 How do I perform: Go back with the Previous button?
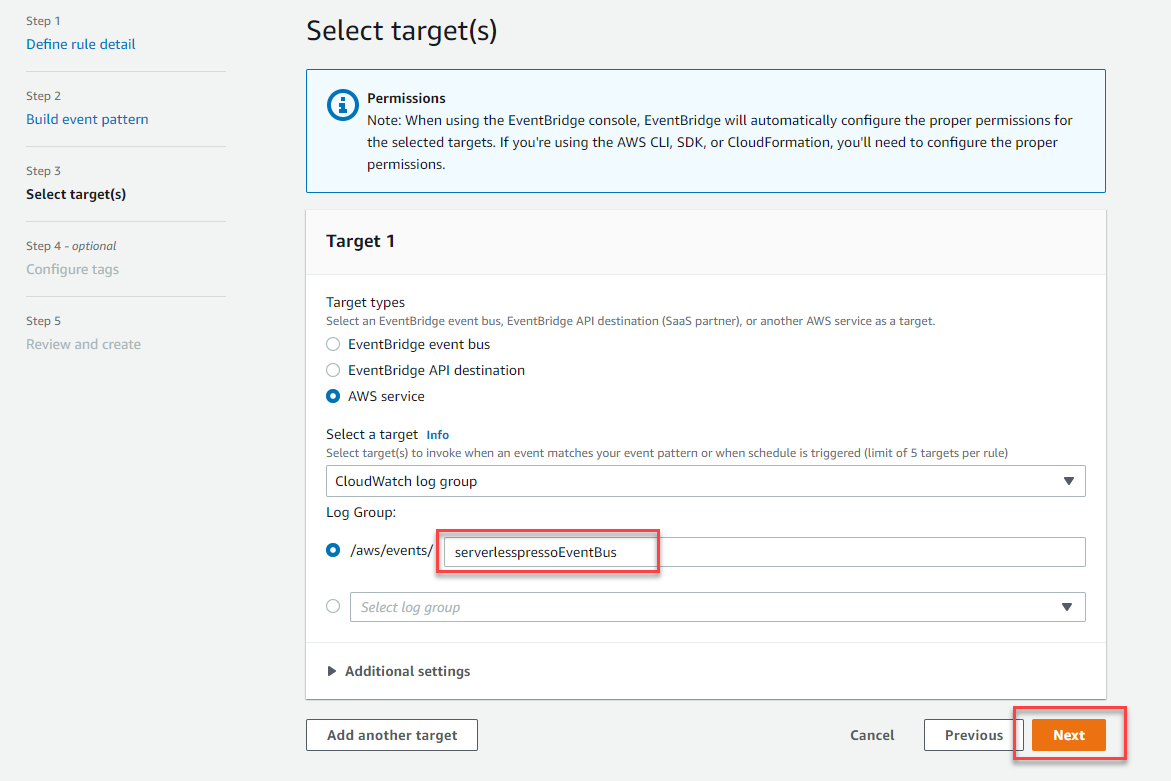[x=974, y=735]
